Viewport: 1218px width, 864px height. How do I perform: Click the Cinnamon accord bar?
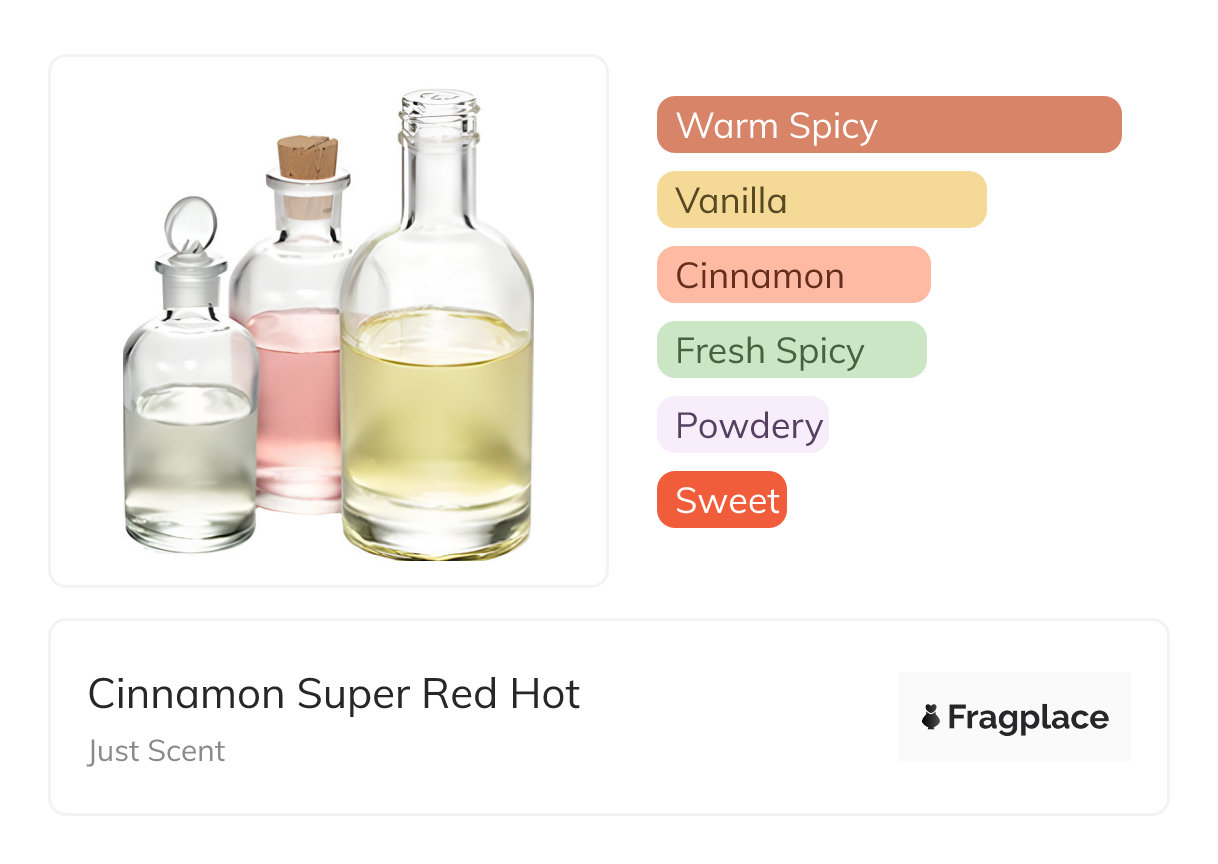pyautogui.click(x=793, y=275)
